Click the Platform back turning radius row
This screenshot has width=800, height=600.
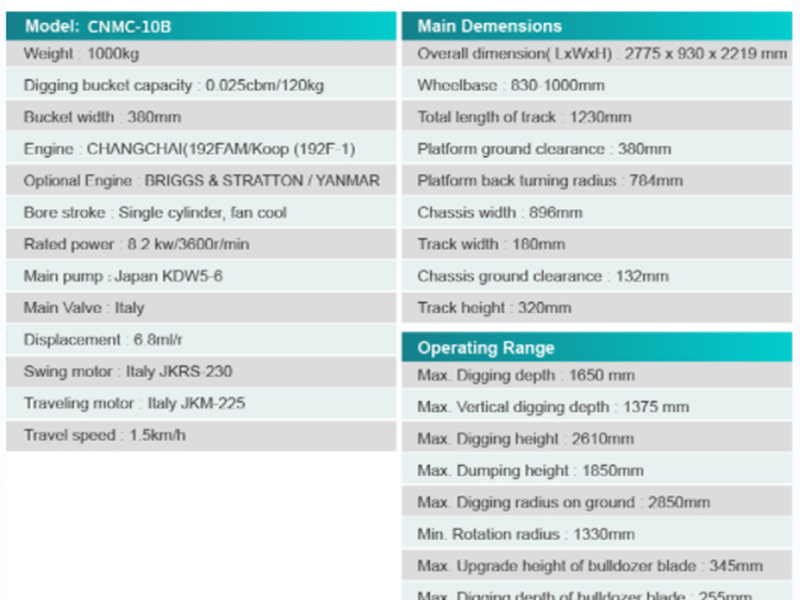tap(596, 181)
